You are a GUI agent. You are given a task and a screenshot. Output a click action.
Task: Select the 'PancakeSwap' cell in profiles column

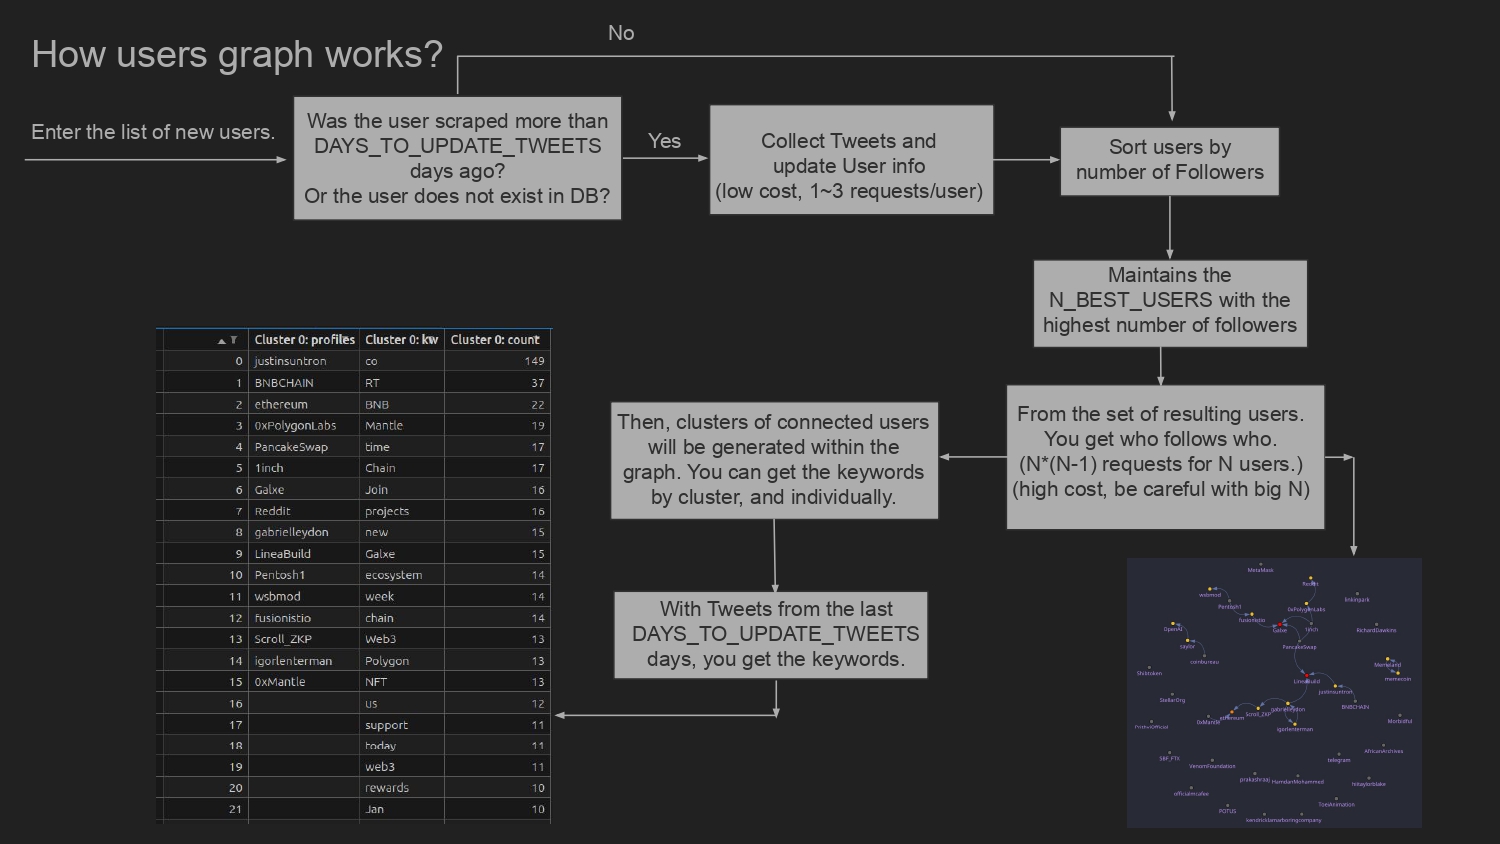[x=291, y=447]
